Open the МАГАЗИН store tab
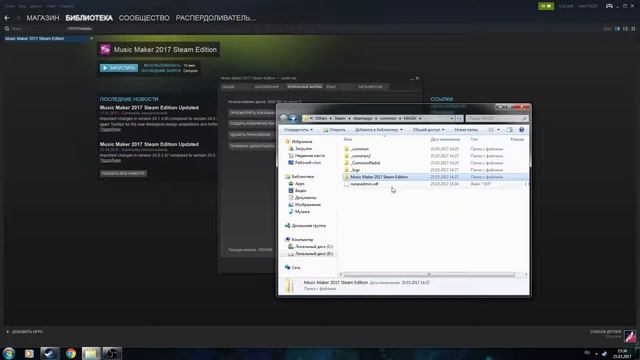 pyautogui.click(x=43, y=18)
